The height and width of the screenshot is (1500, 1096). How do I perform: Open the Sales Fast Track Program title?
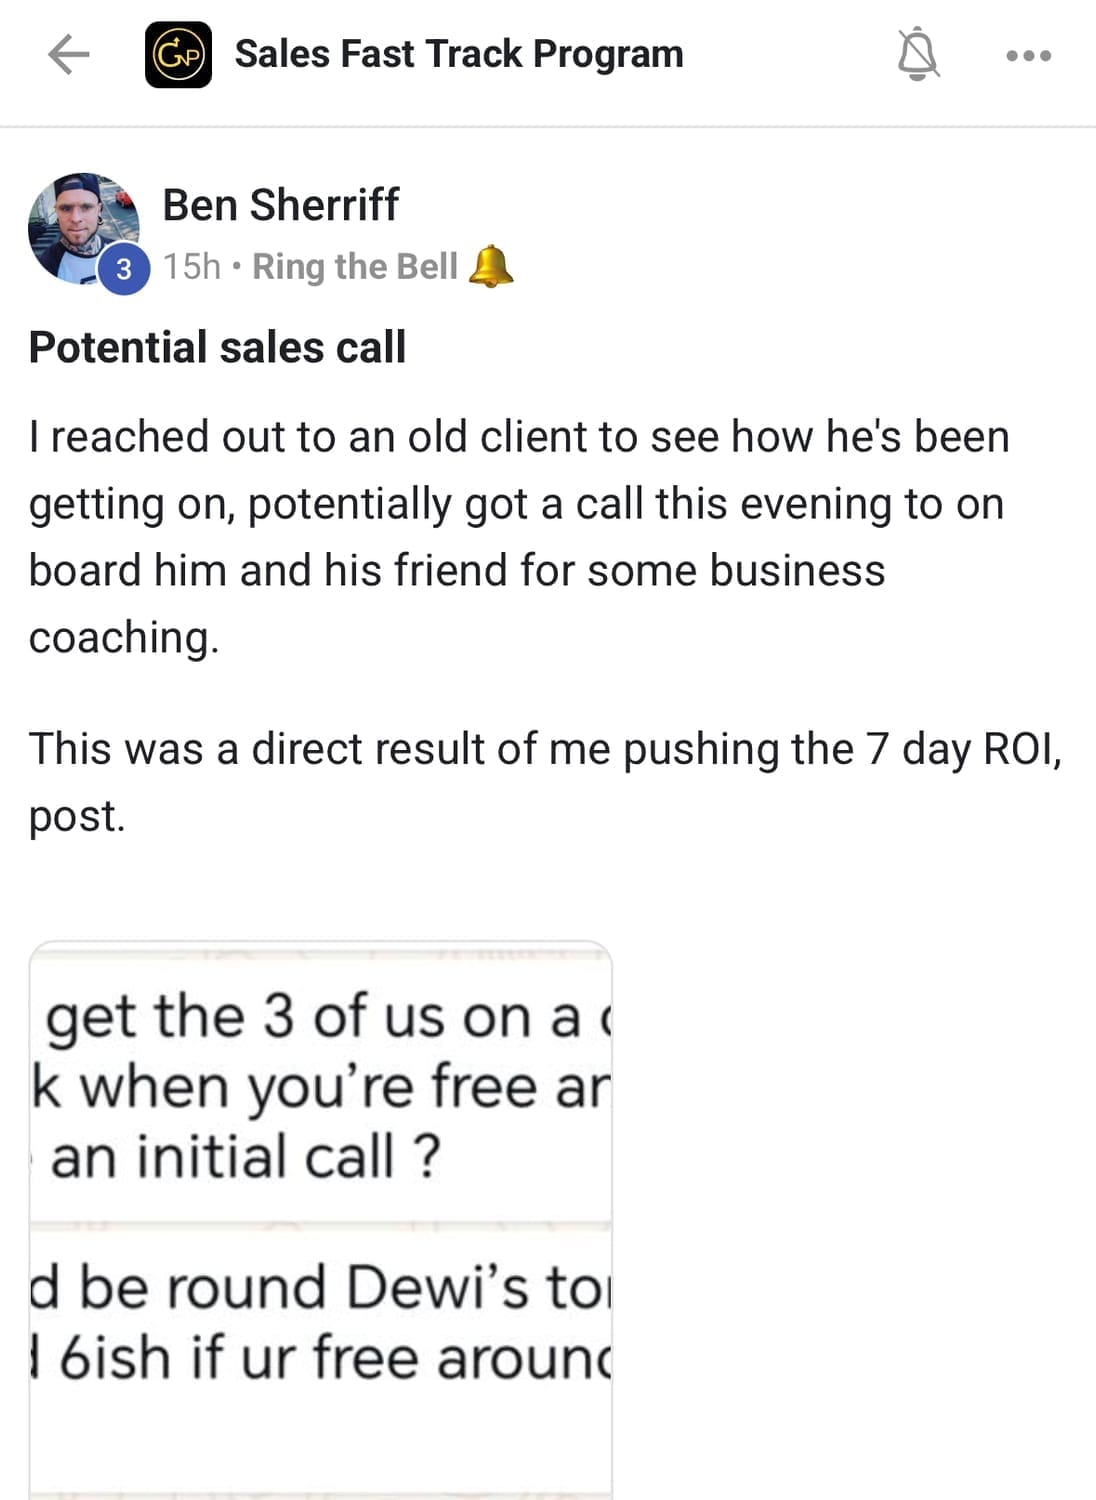click(459, 54)
